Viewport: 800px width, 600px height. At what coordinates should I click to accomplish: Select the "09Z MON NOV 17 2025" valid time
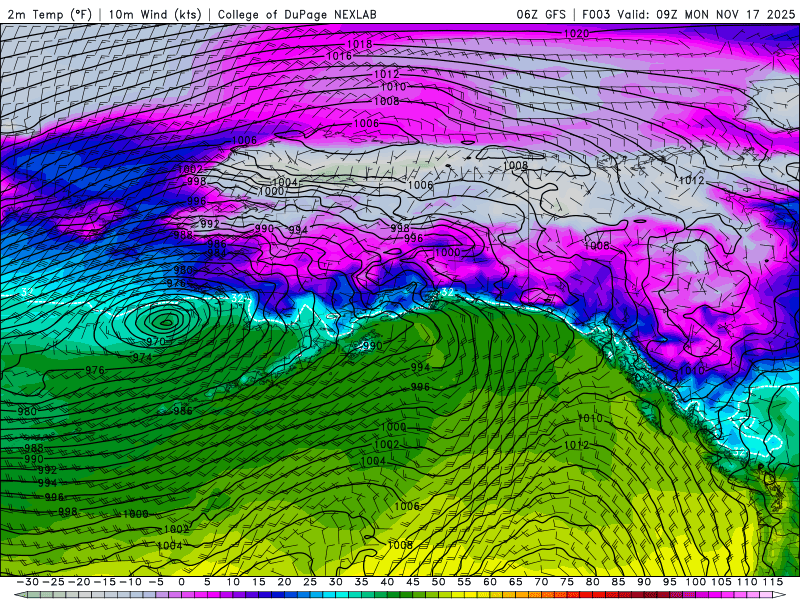726,14
